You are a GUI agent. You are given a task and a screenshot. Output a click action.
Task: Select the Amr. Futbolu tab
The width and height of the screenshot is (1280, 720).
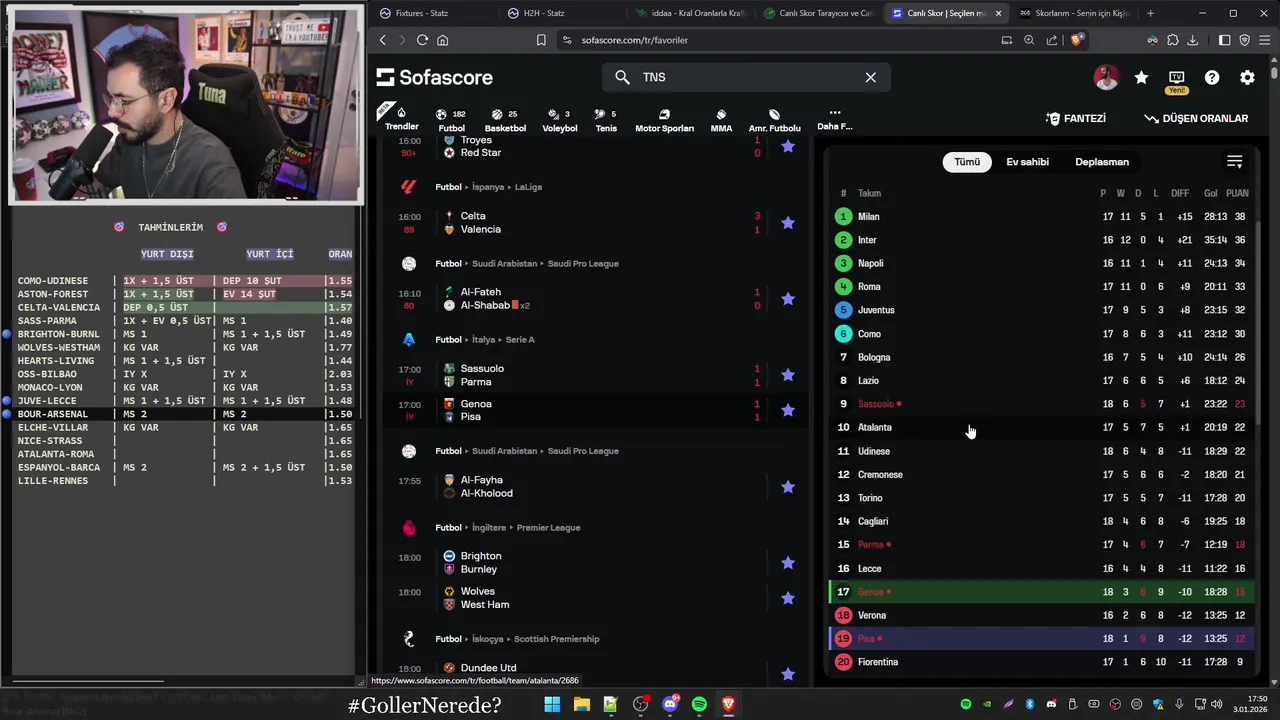(775, 120)
